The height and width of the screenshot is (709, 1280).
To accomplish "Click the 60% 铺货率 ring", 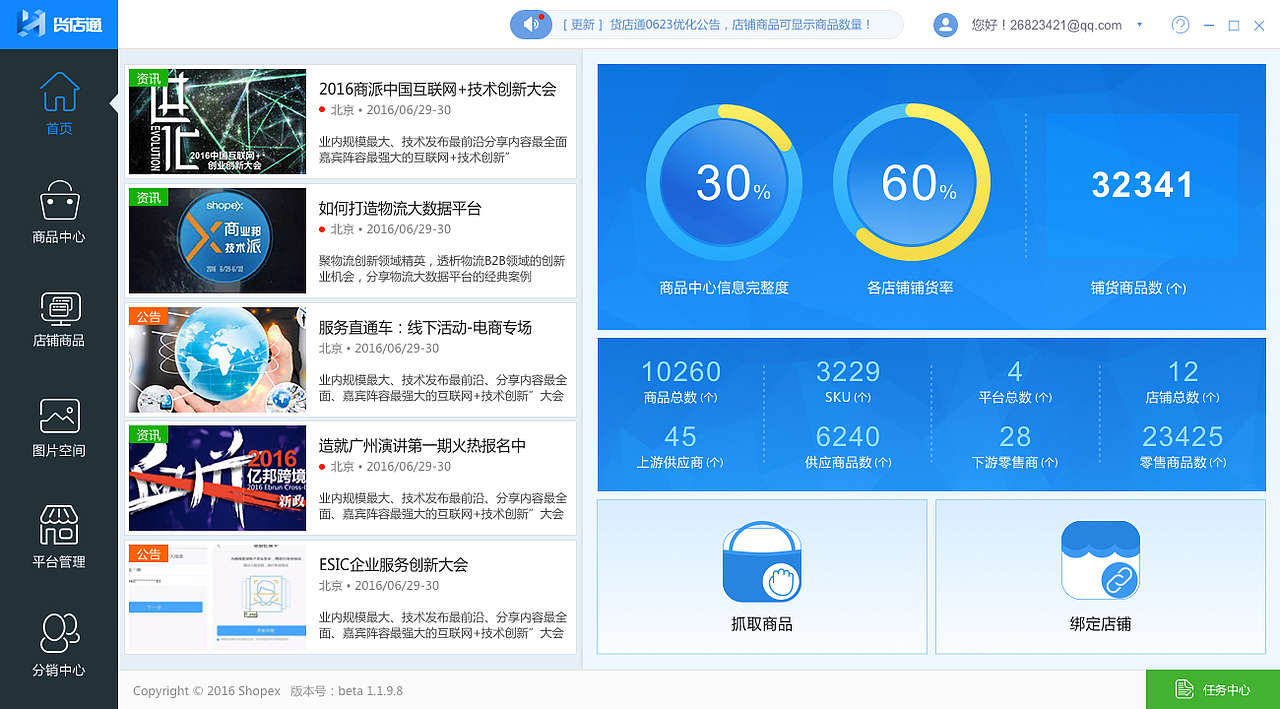I will (911, 182).
